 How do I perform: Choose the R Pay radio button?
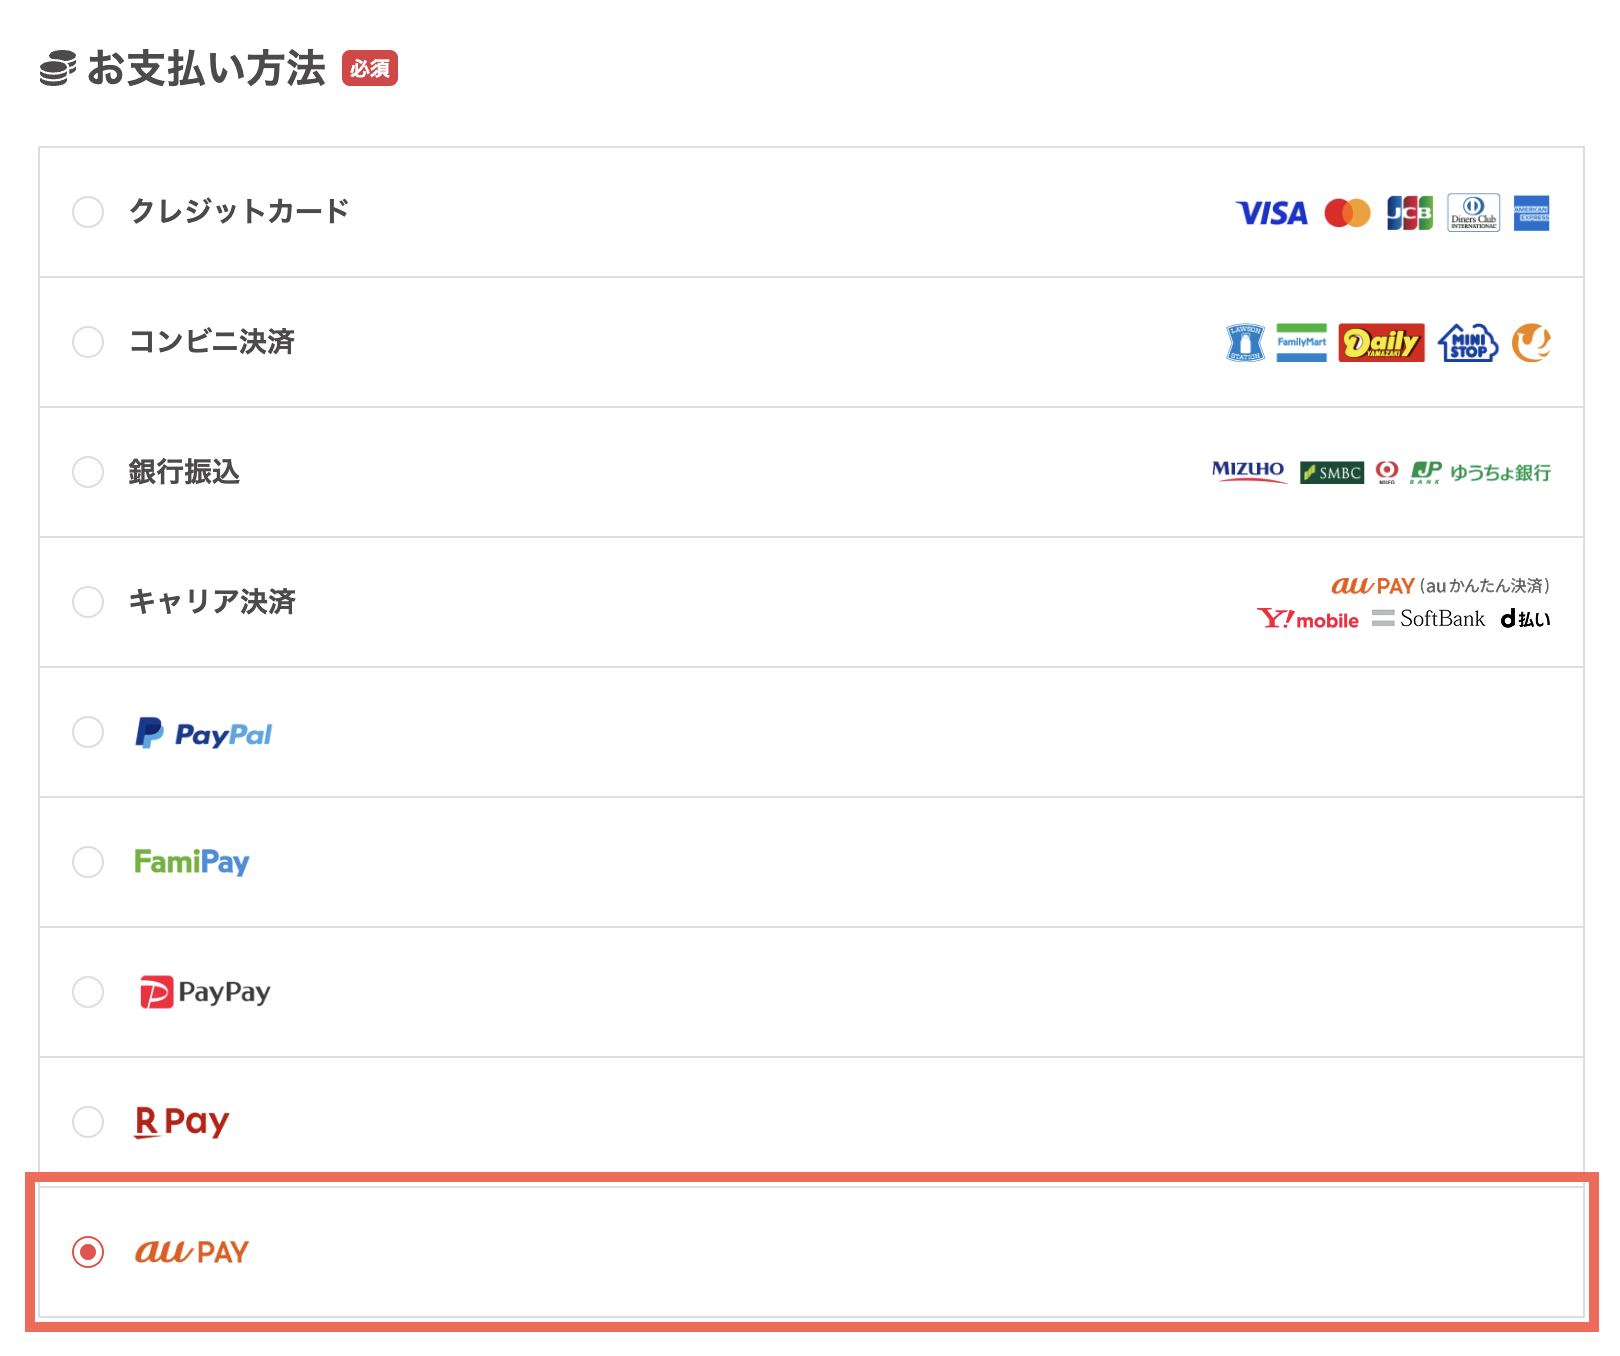(x=88, y=1122)
